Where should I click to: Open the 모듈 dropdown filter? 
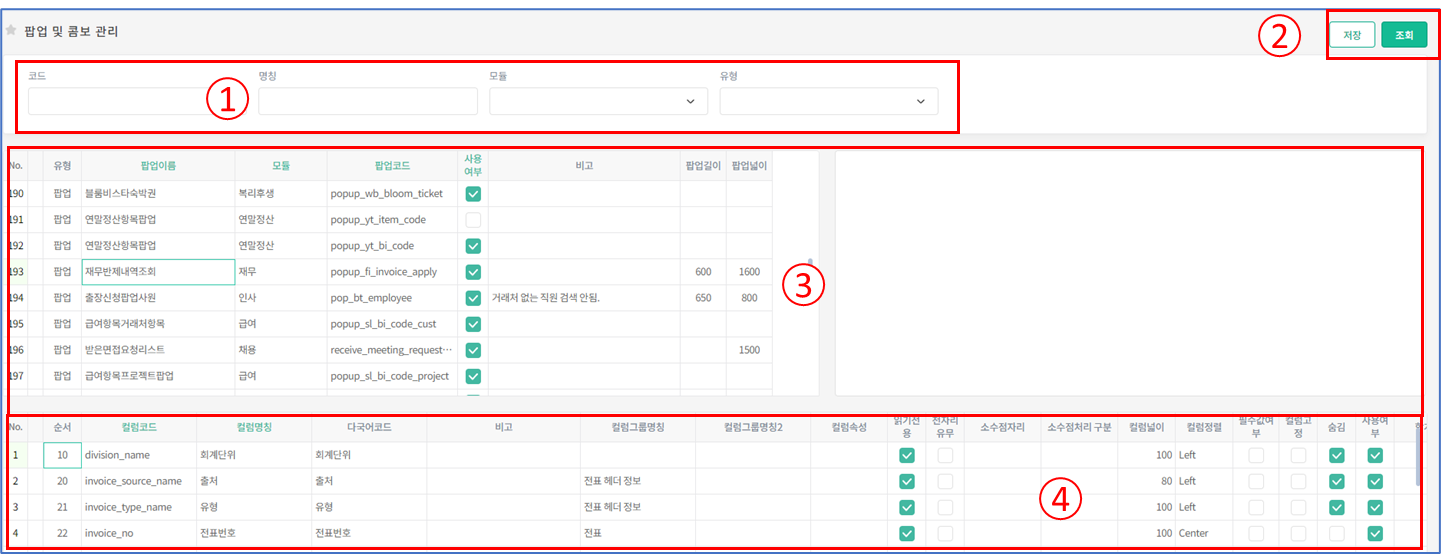pyautogui.click(x=598, y=101)
